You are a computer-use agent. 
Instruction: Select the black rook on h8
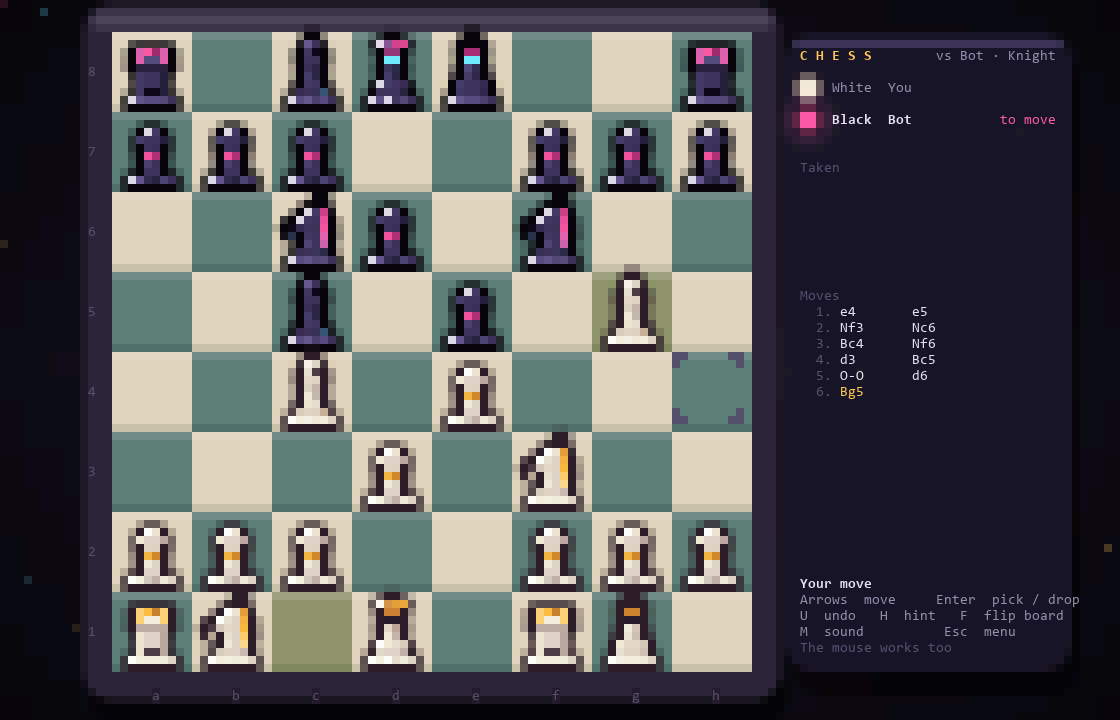pyautogui.click(x=711, y=72)
